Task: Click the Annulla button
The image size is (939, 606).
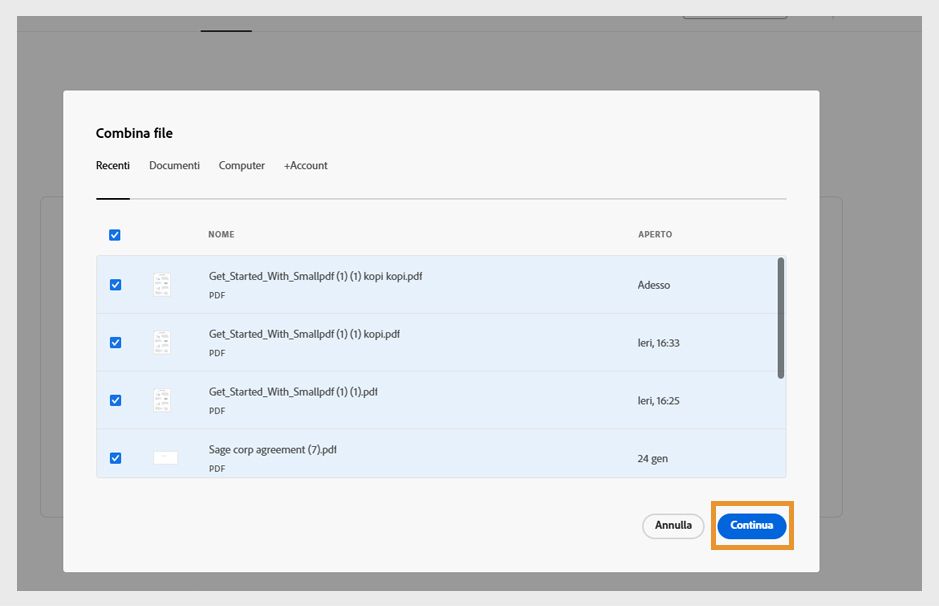Action: pos(673,526)
